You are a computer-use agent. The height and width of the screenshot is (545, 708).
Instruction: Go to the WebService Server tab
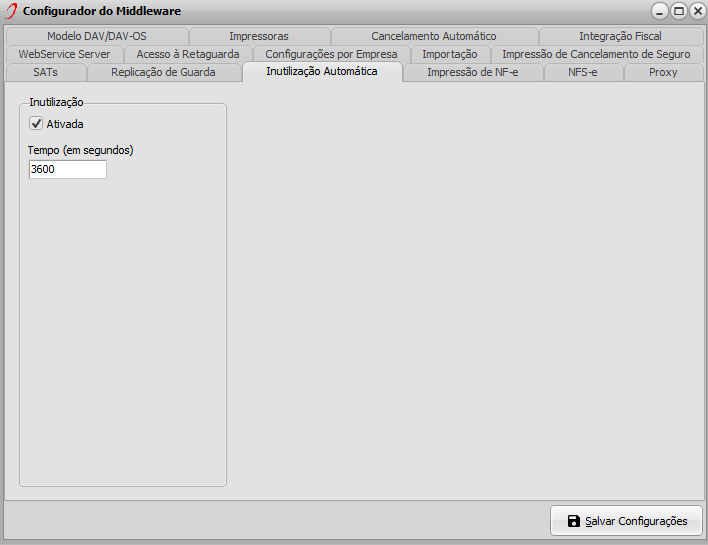coord(64,54)
